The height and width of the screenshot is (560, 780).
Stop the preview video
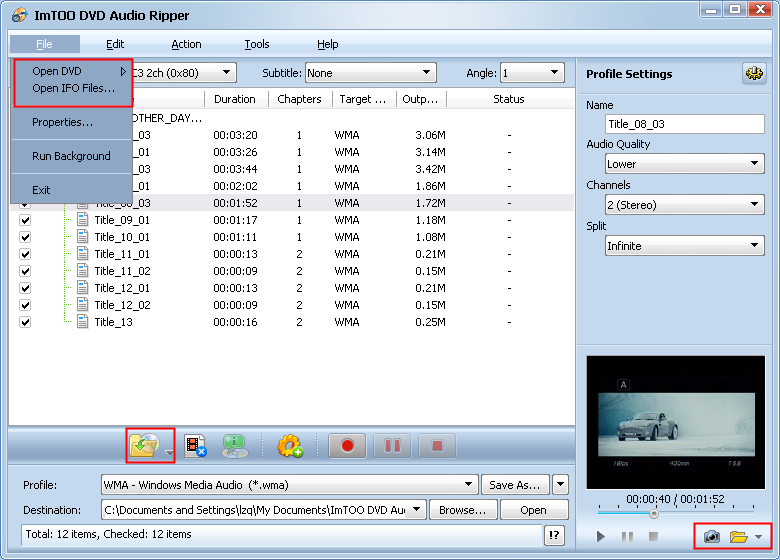click(654, 536)
